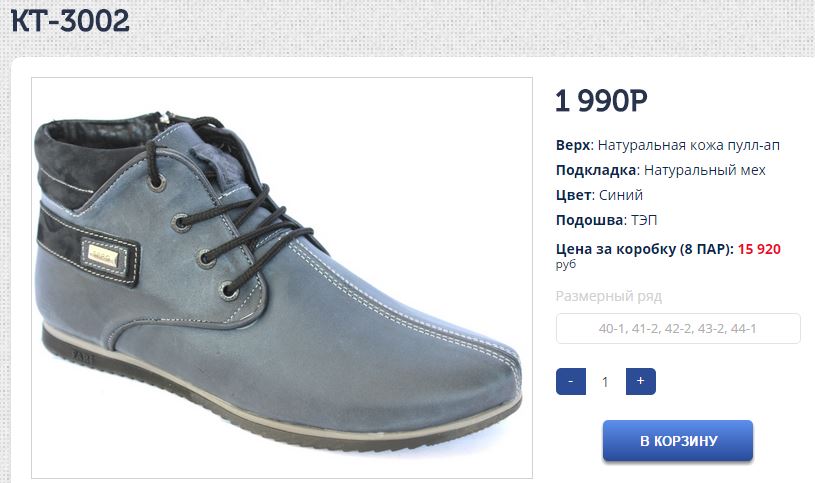815x483 pixels.
Task: Click the quantity field showing 1
Action: (606, 382)
